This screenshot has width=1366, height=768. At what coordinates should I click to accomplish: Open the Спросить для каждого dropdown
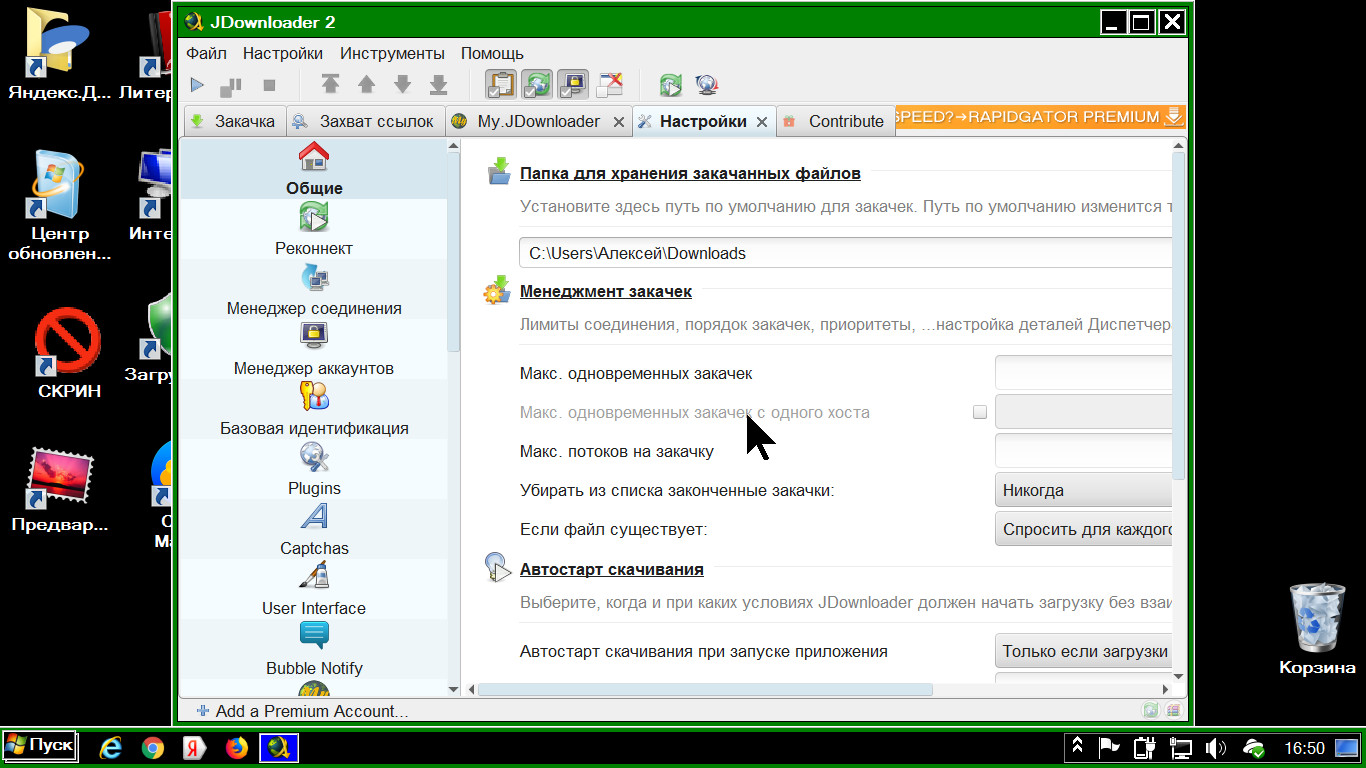click(1083, 529)
